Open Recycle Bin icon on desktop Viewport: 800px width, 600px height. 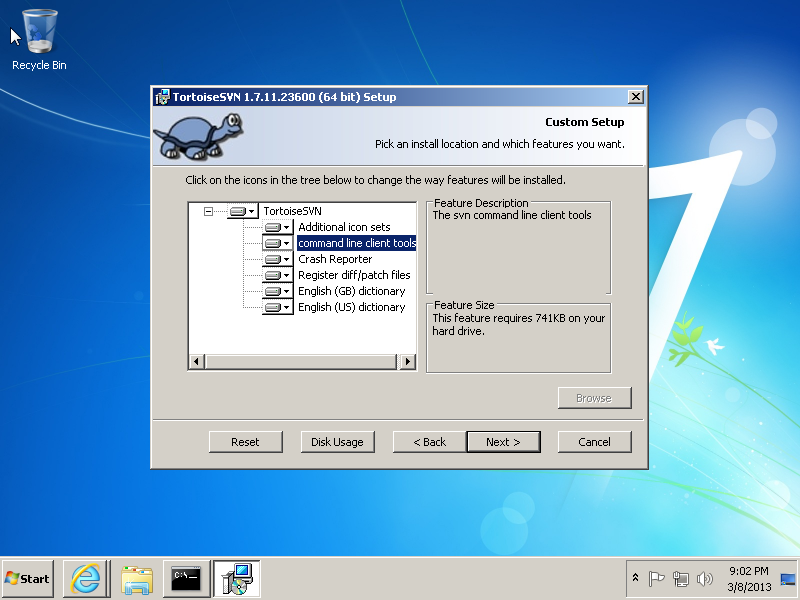(39, 40)
